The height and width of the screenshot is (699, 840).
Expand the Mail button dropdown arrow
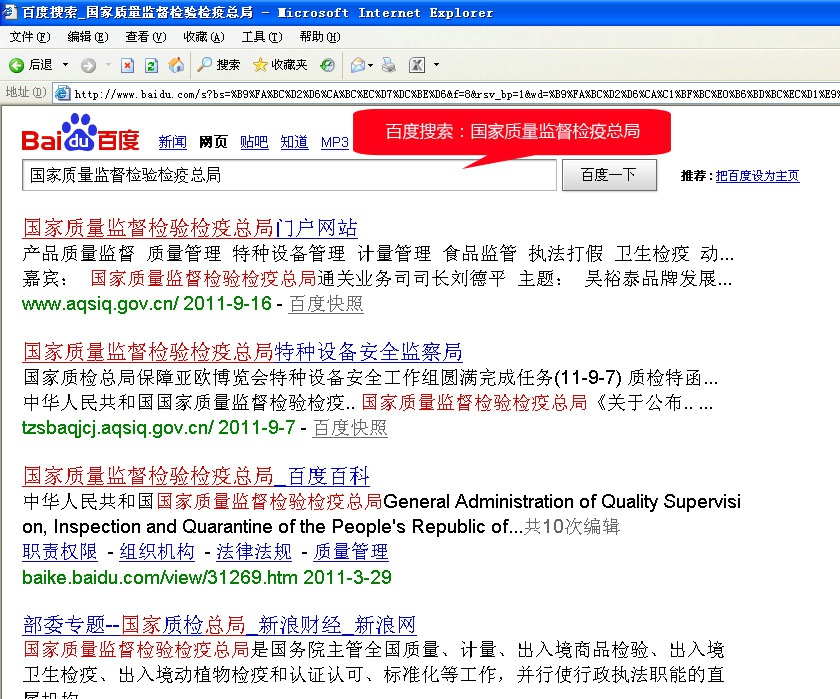click(x=373, y=65)
